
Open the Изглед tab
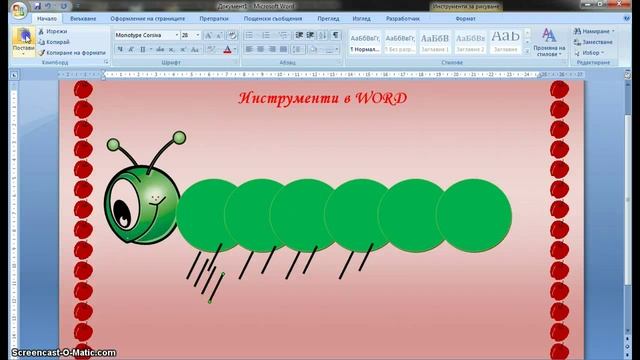tap(361, 19)
